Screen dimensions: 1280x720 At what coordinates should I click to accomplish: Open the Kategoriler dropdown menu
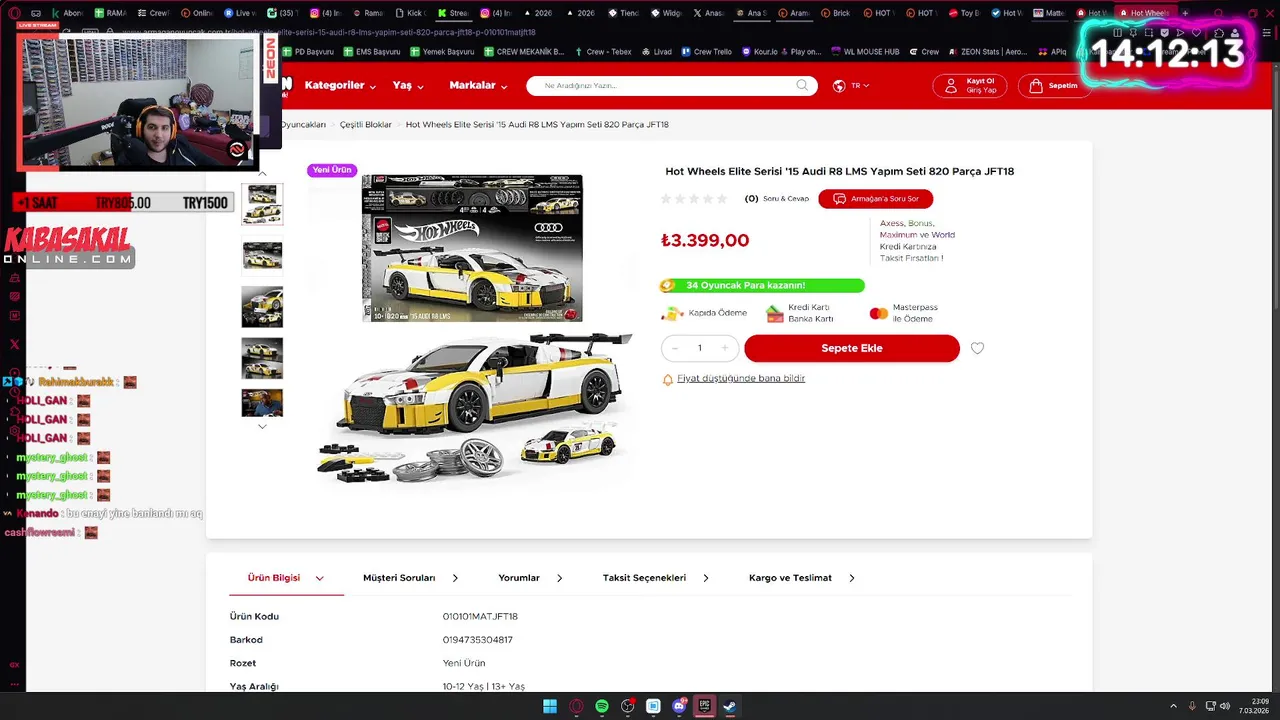(340, 86)
